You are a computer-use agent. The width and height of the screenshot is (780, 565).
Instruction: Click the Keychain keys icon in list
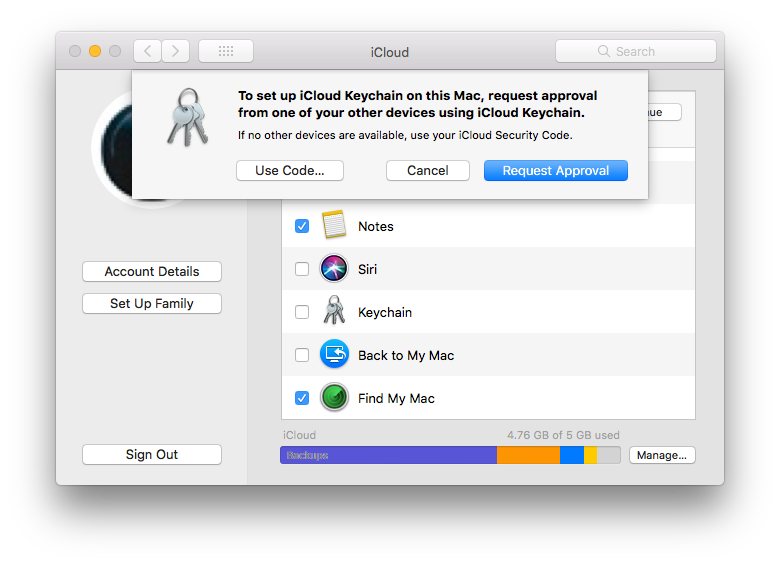pyautogui.click(x=334, y=310)
